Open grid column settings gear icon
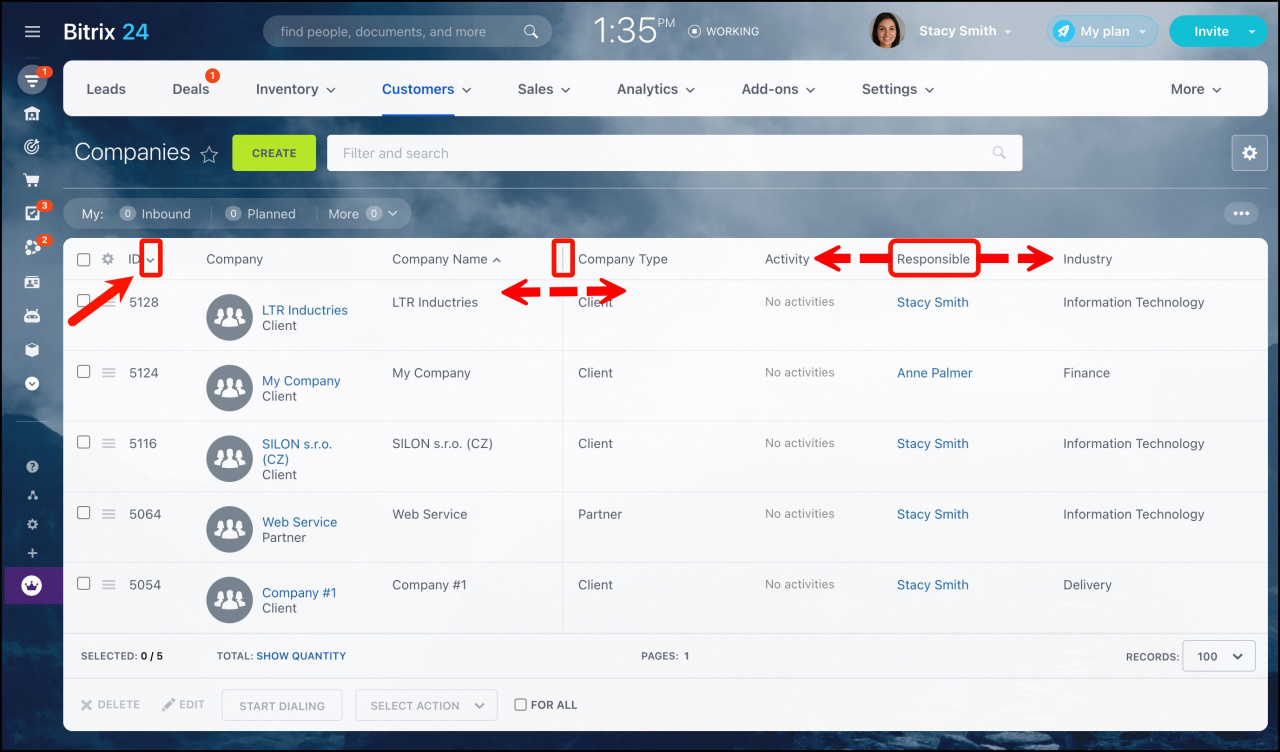The height and width of the screenshot is (752, 1280). [x=108, y=259]
